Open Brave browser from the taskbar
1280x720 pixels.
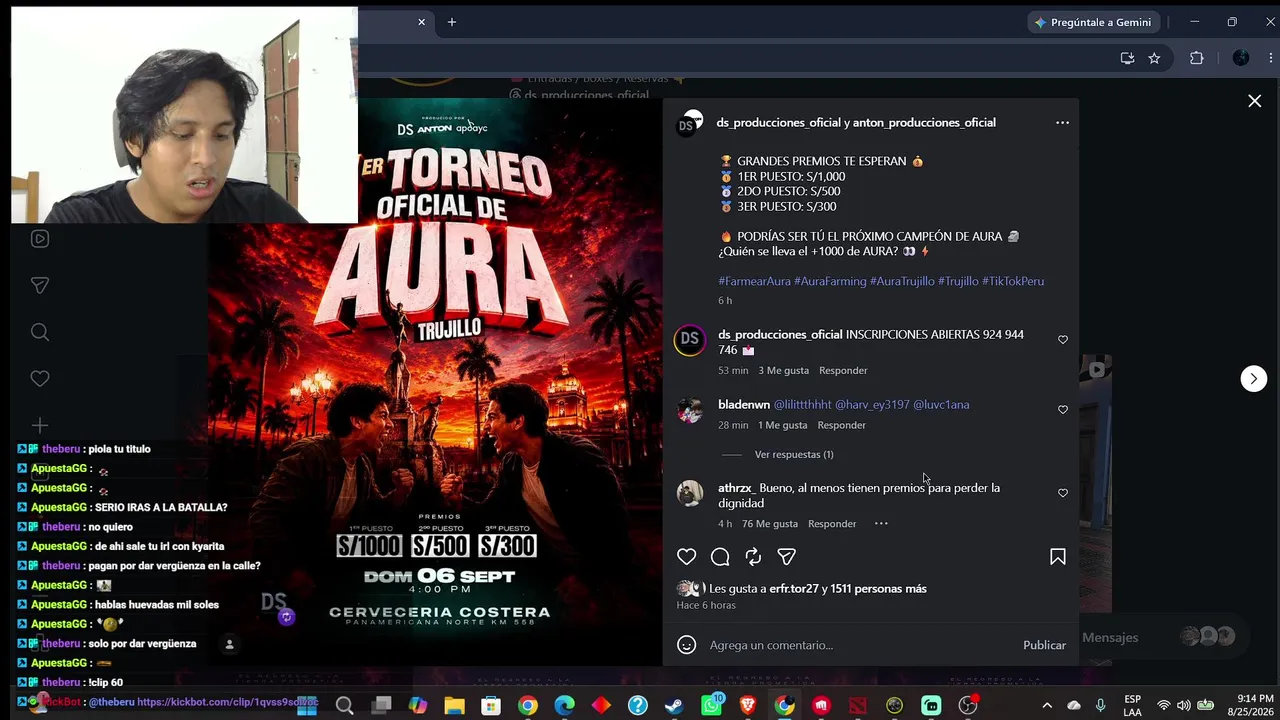coord(748,706)
